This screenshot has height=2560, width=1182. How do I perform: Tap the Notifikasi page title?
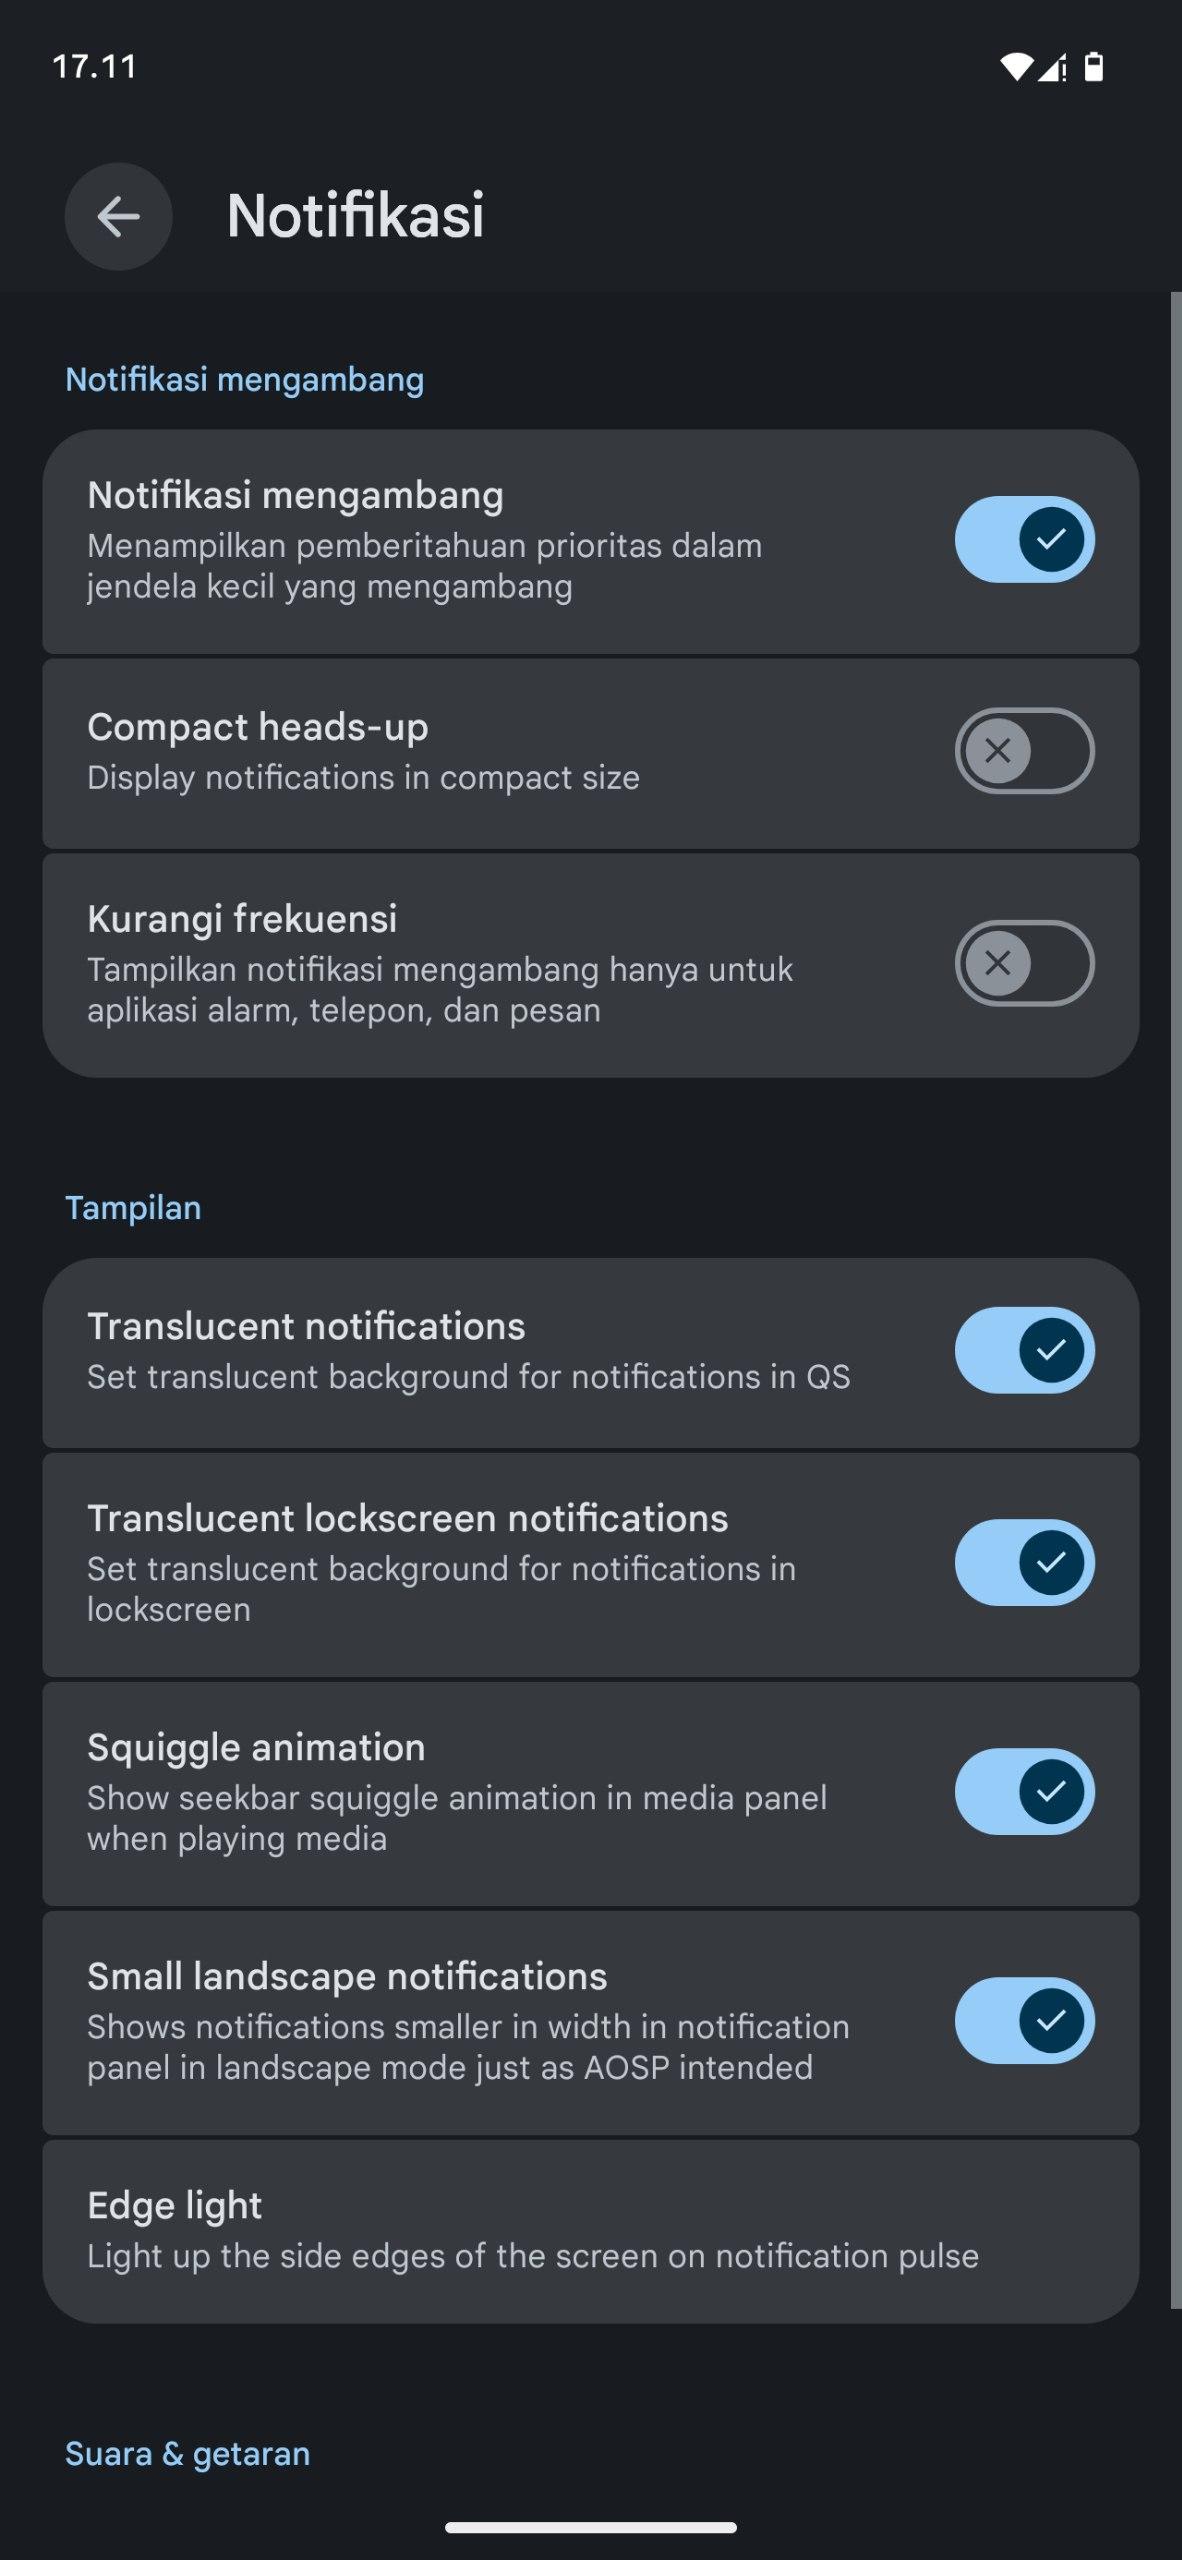pos(355,215)
